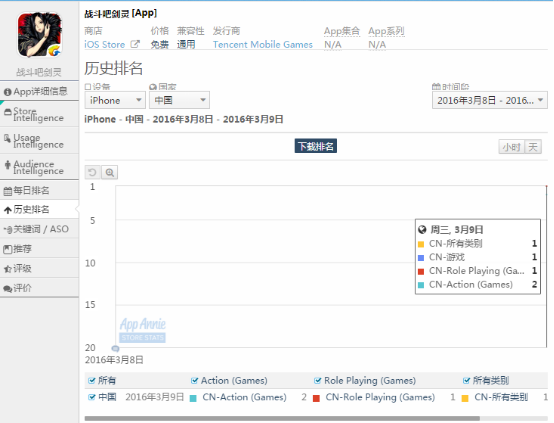554x423 pixels.
Task: Click the yellow CN-所有类别 swatch in table
Action: (465, 398)
